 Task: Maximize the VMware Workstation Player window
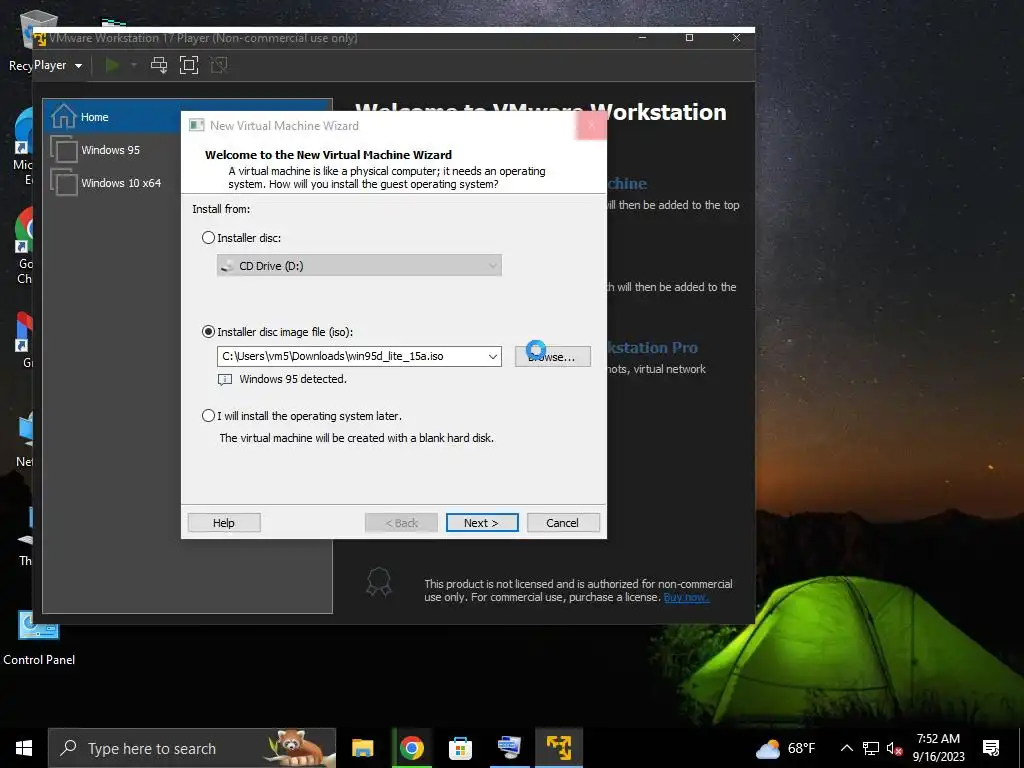tap(690, 38)
